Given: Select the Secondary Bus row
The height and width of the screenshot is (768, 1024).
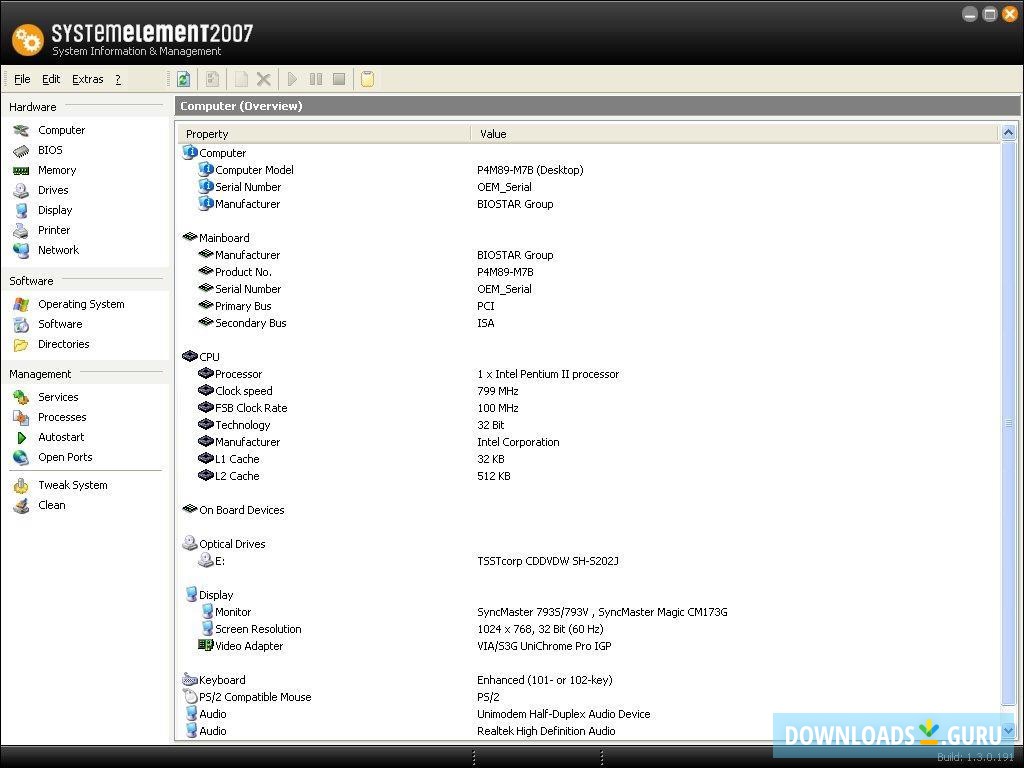Looking at the screenshot, I should (x=250, y=323).
